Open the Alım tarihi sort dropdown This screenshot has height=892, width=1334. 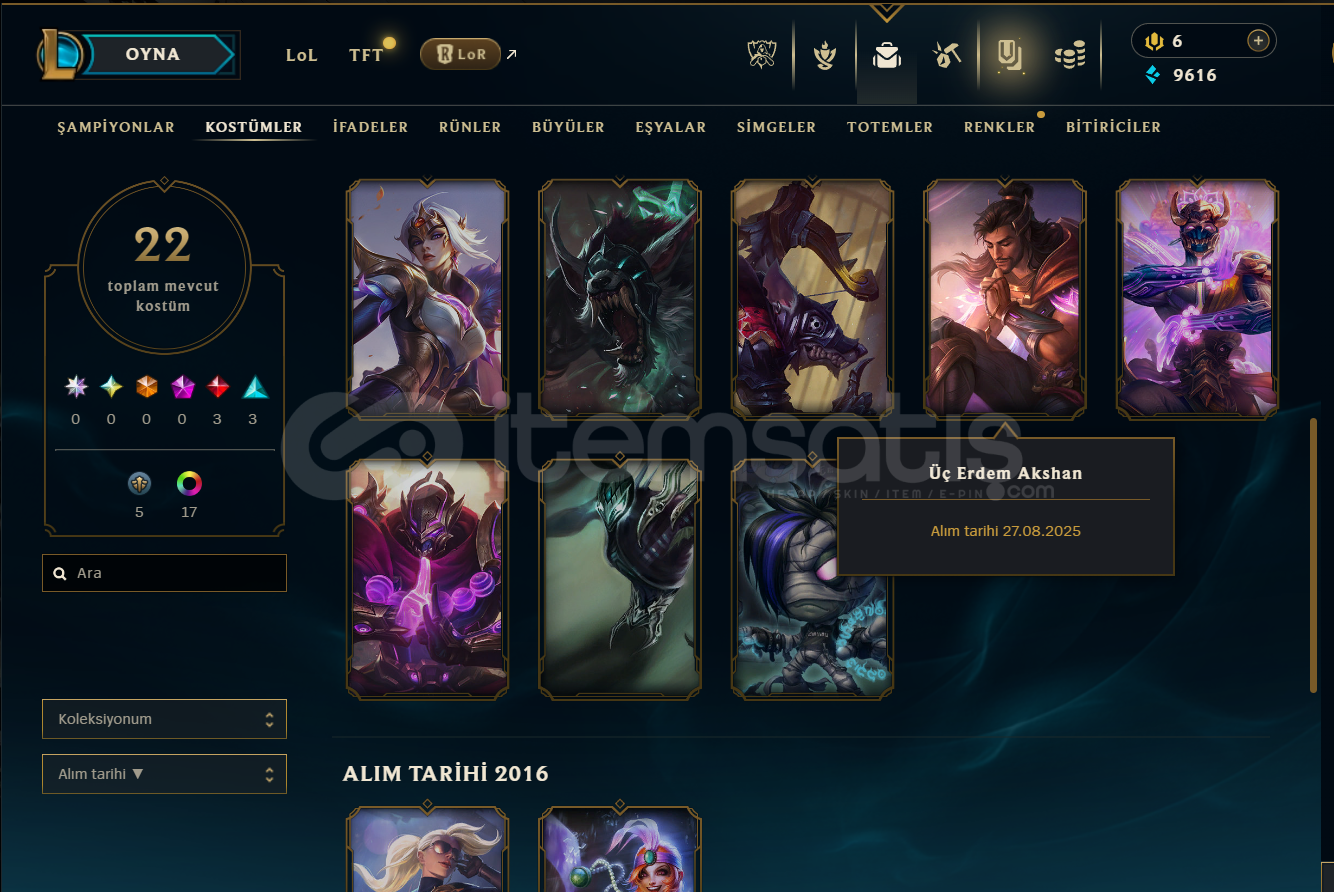tap(164, 774)
